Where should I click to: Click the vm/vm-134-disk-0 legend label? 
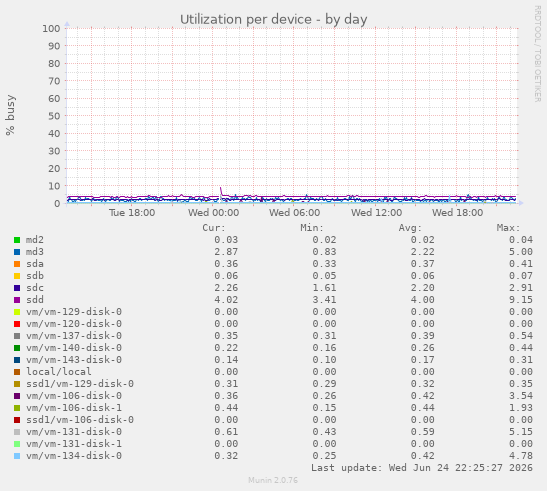point(74,456)
